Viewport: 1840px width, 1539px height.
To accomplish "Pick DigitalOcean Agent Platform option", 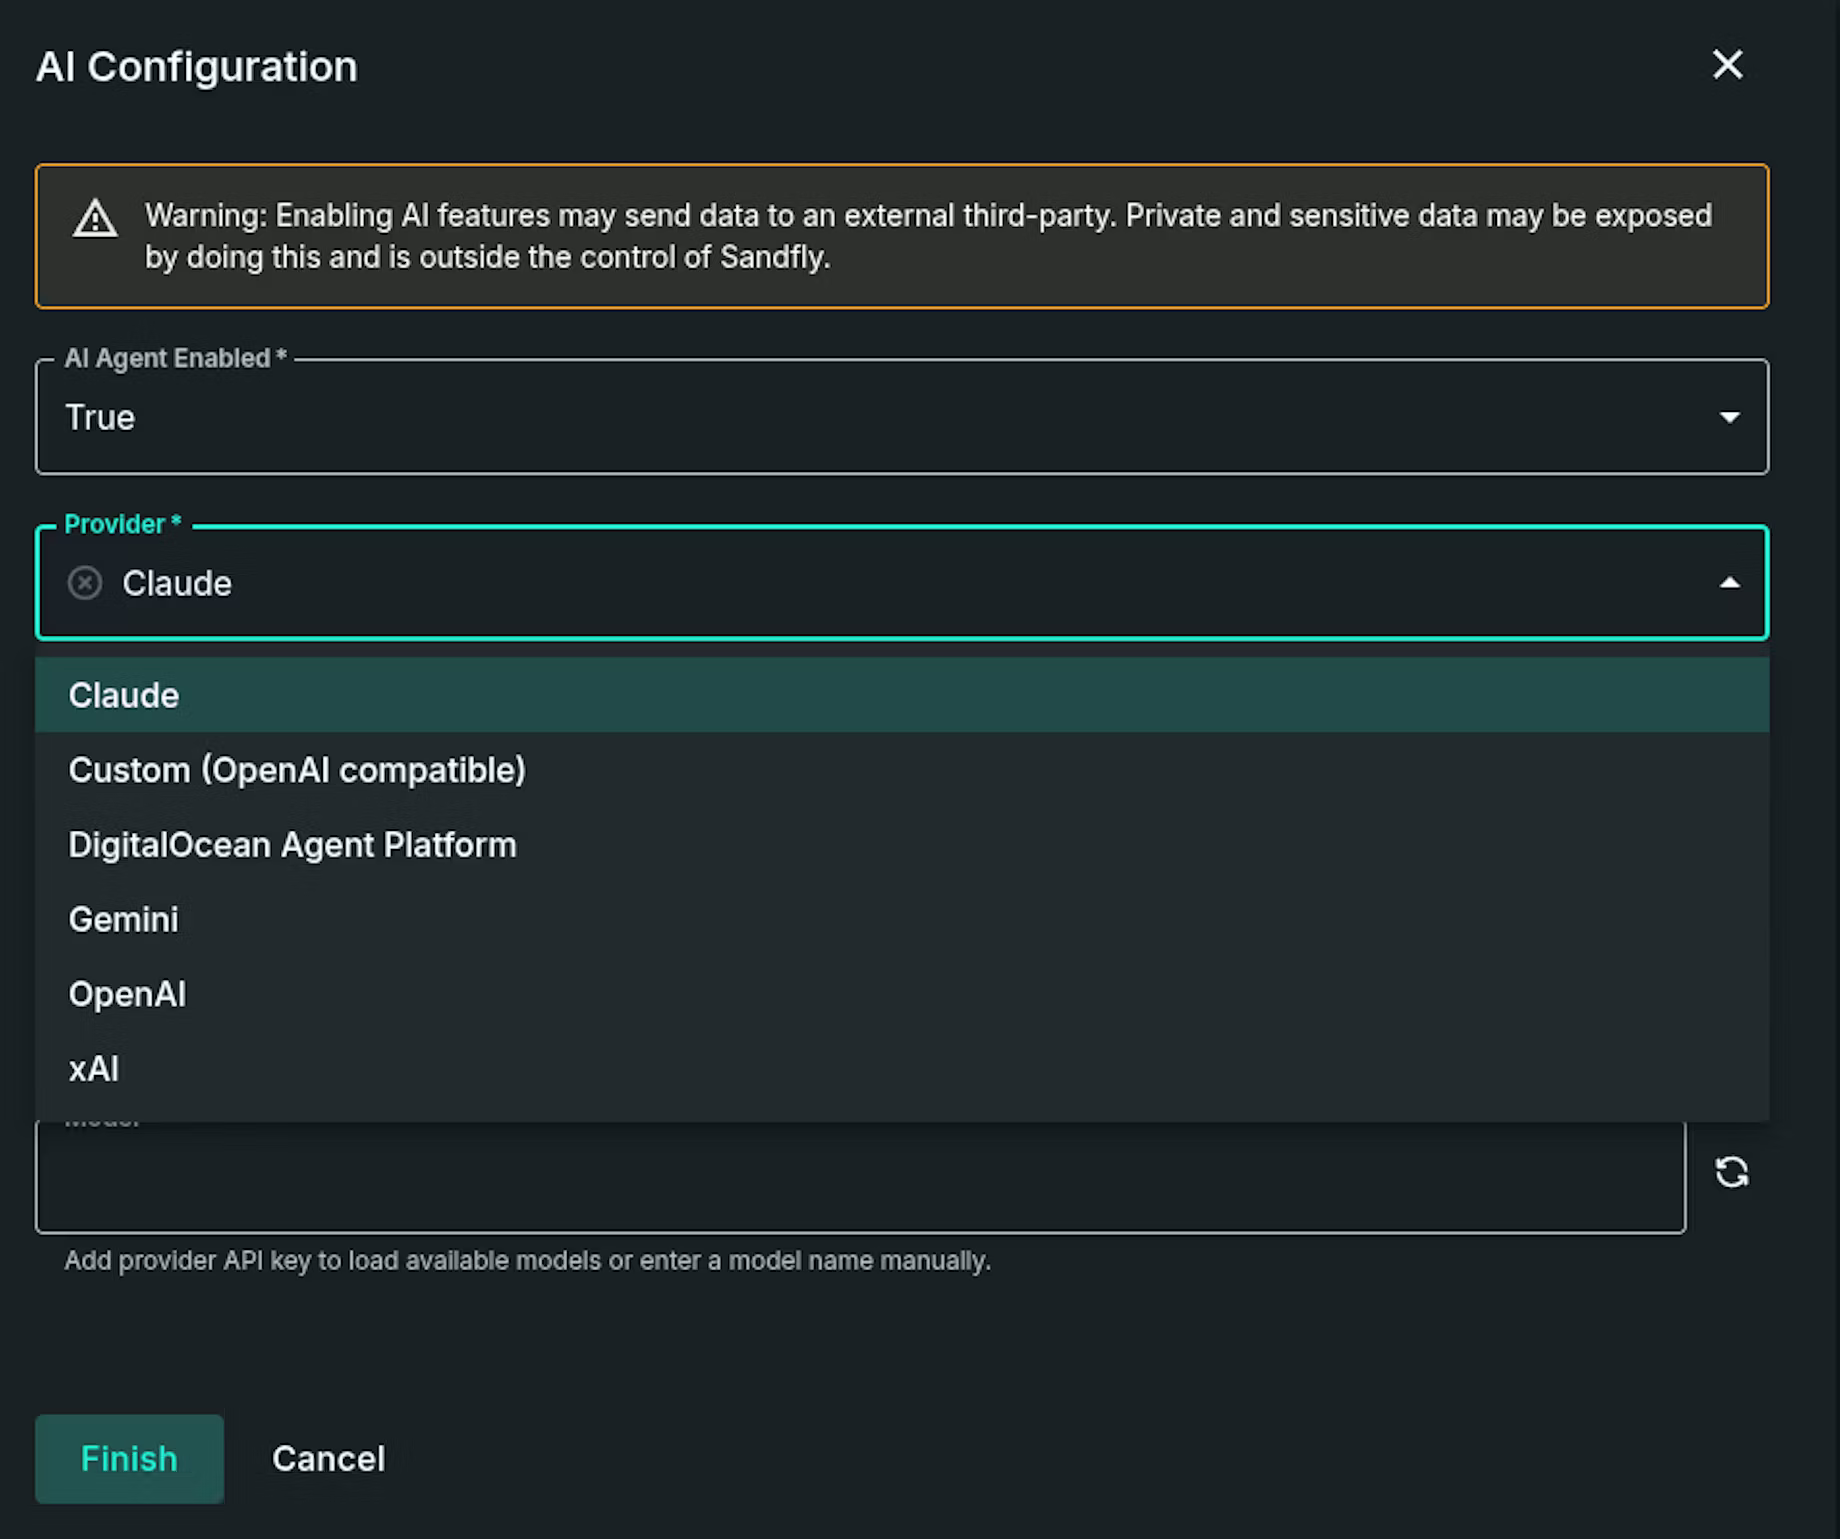I will coord(902,845).
